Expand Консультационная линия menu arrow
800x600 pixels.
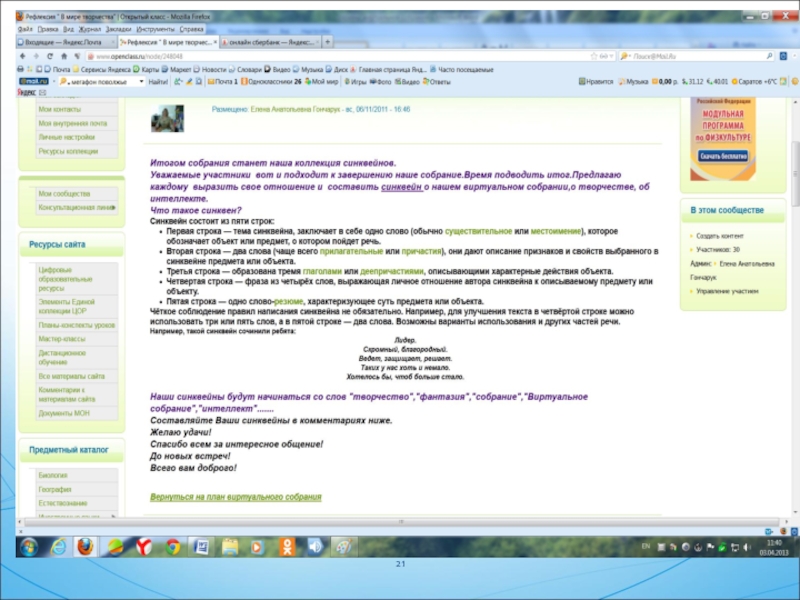pyautogui.click(x=113, y=208)
